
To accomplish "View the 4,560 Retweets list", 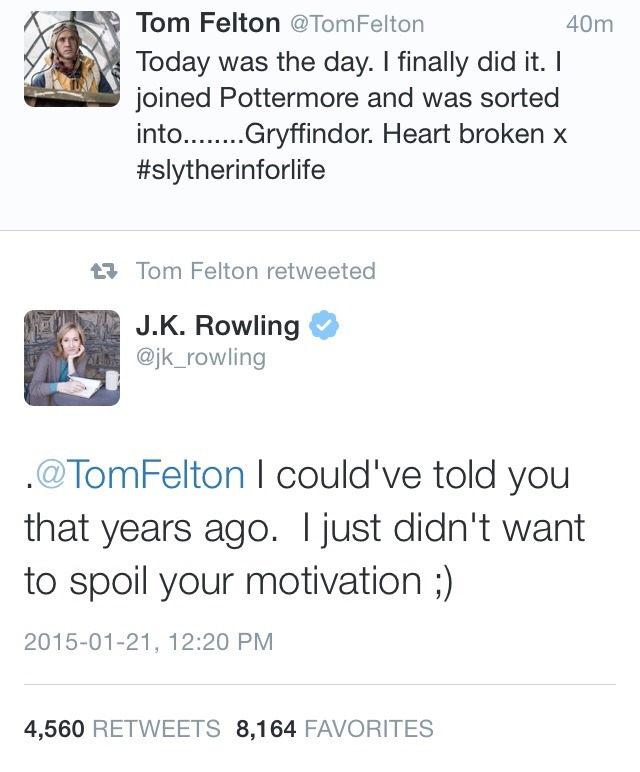I will pyautogui.click(x=121, y=729).
